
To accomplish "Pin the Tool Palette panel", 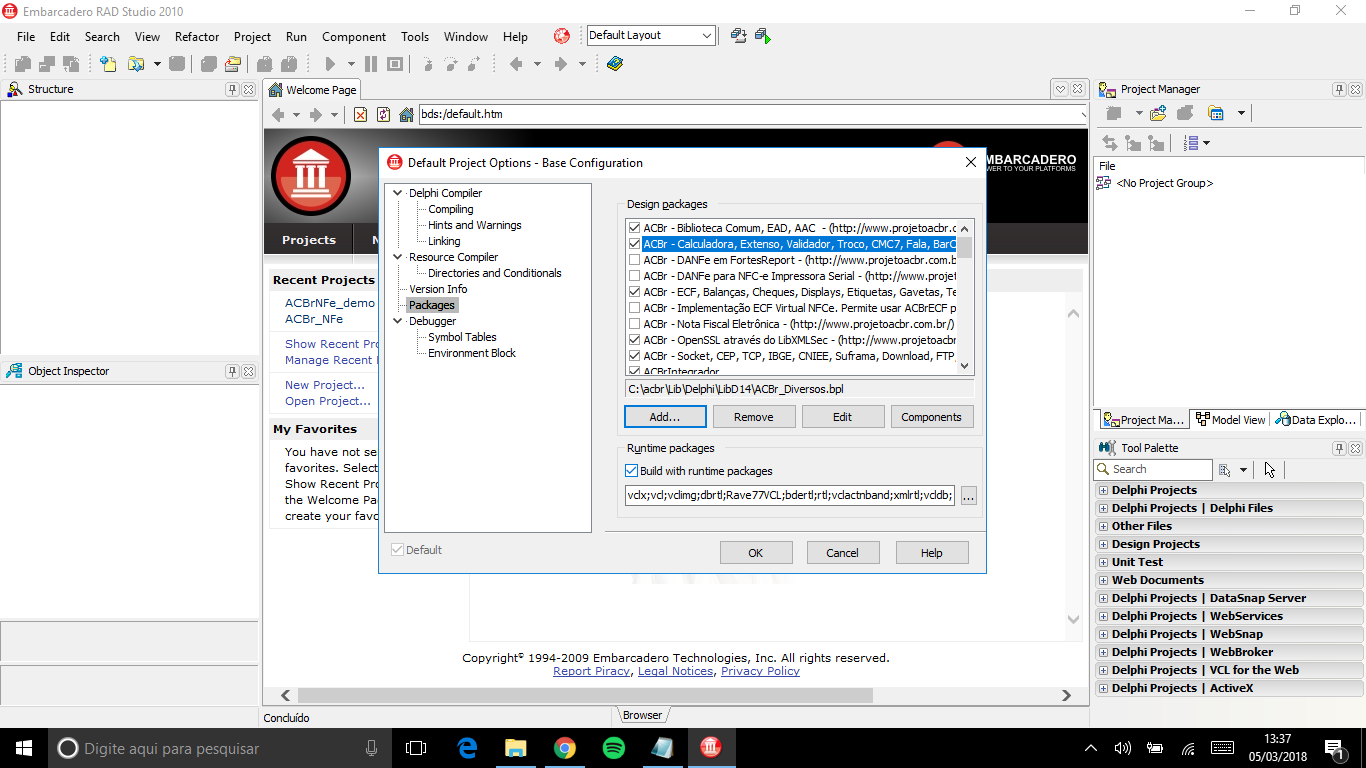I will click(x=1339, y=448).
